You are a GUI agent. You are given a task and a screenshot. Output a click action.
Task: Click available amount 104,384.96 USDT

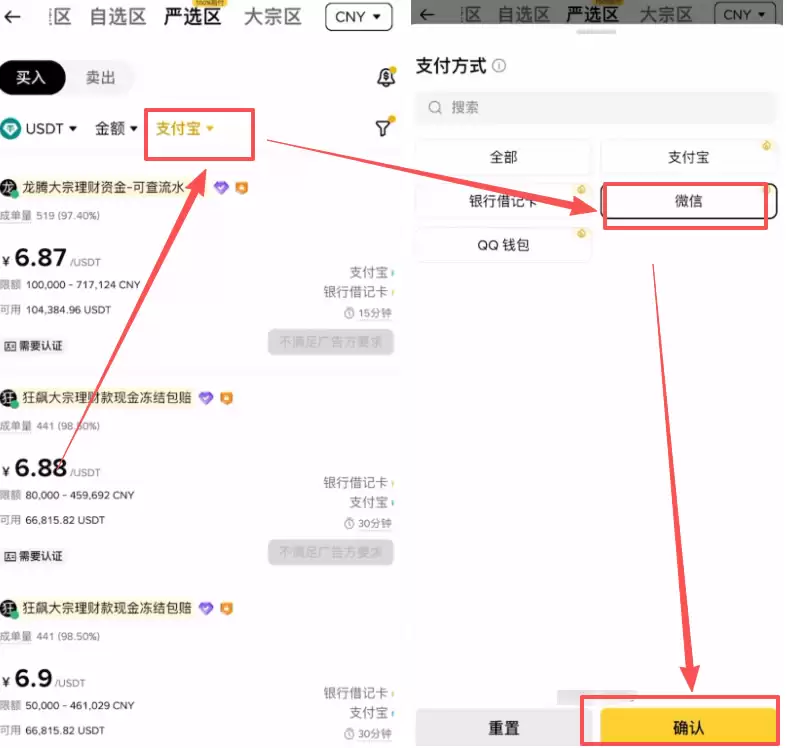click(x=68, y=310)
